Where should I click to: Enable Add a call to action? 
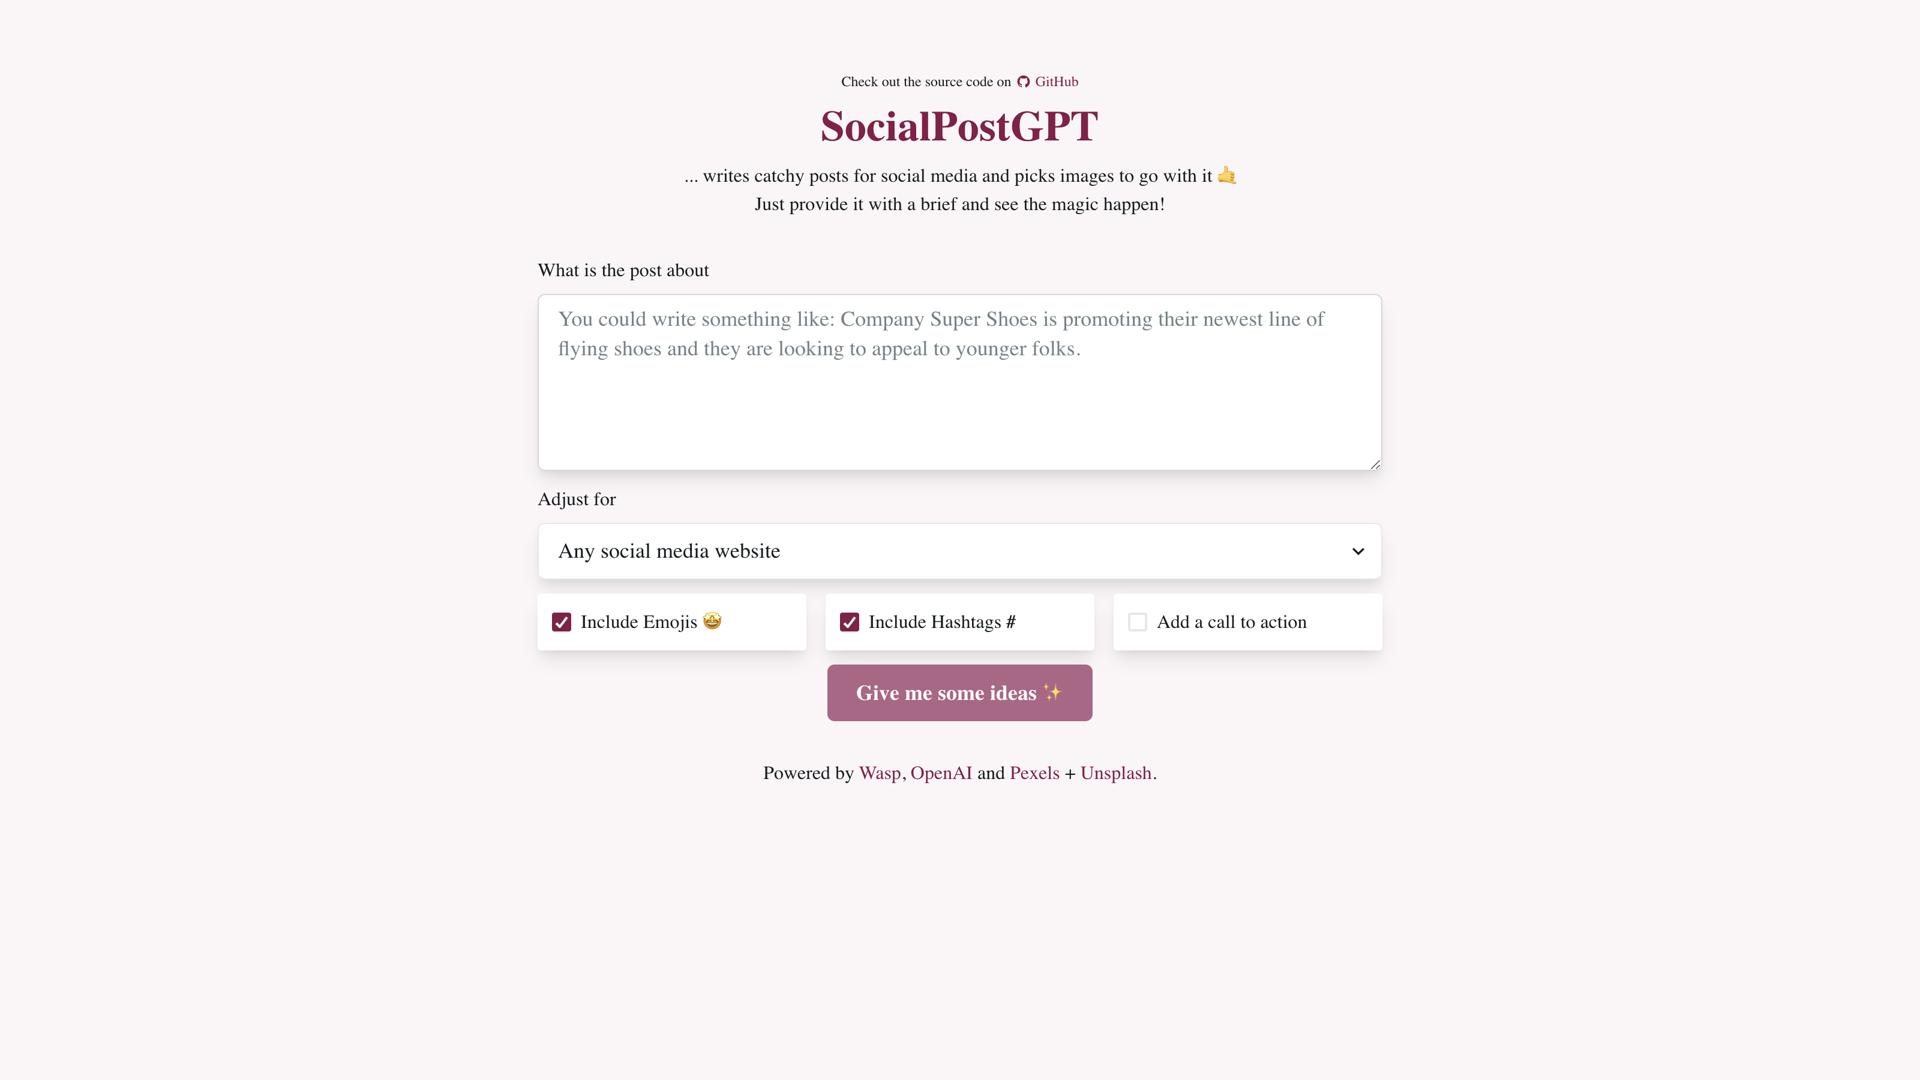pos(1137,622)
